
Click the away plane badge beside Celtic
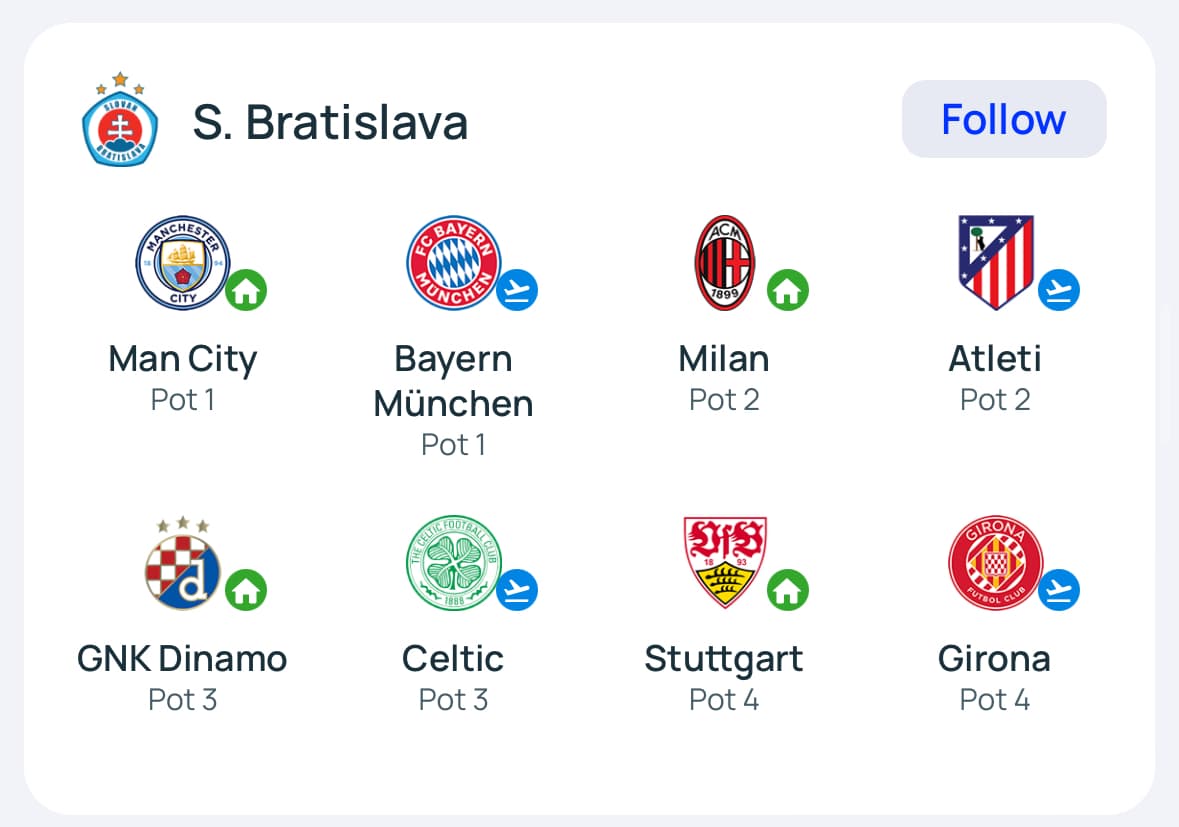coord(517,591)
